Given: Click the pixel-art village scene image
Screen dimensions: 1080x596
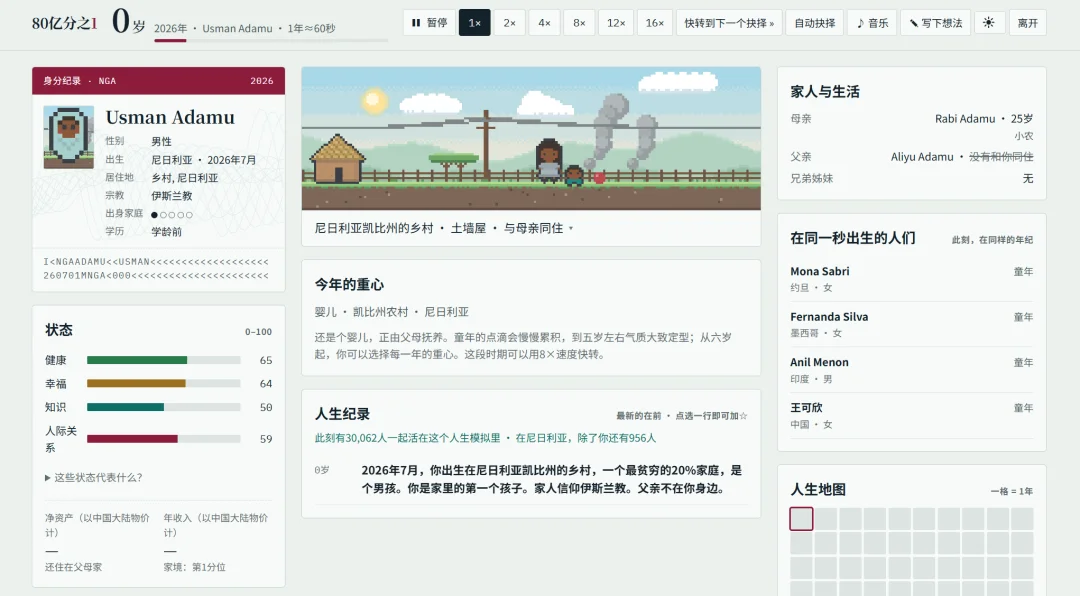Looking at the screenshot, I should tap(531, 138).
